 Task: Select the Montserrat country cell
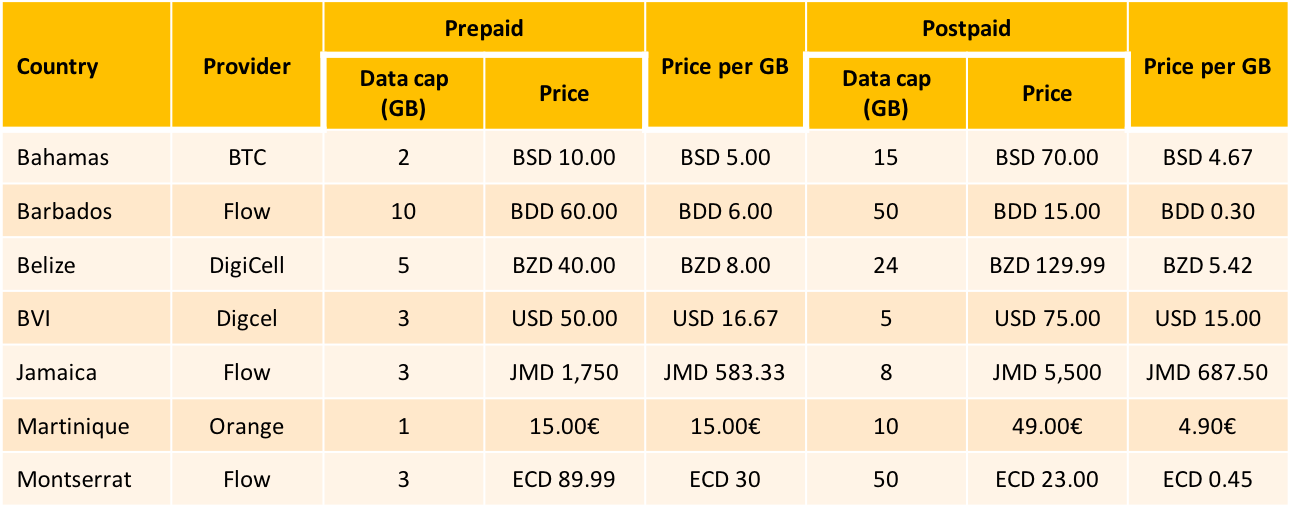[x=74, y=479]
